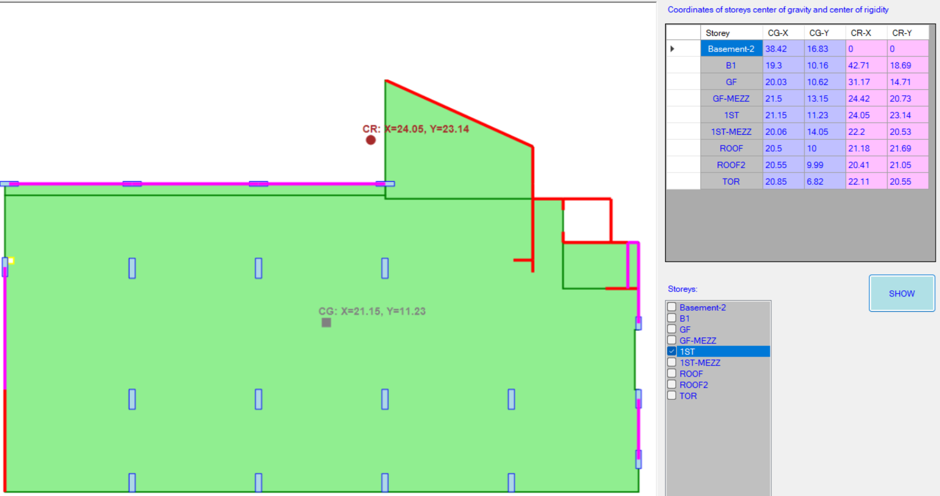
Task: Select the row pointer arrow beside Basement-2
Action: tap(672, 49)
